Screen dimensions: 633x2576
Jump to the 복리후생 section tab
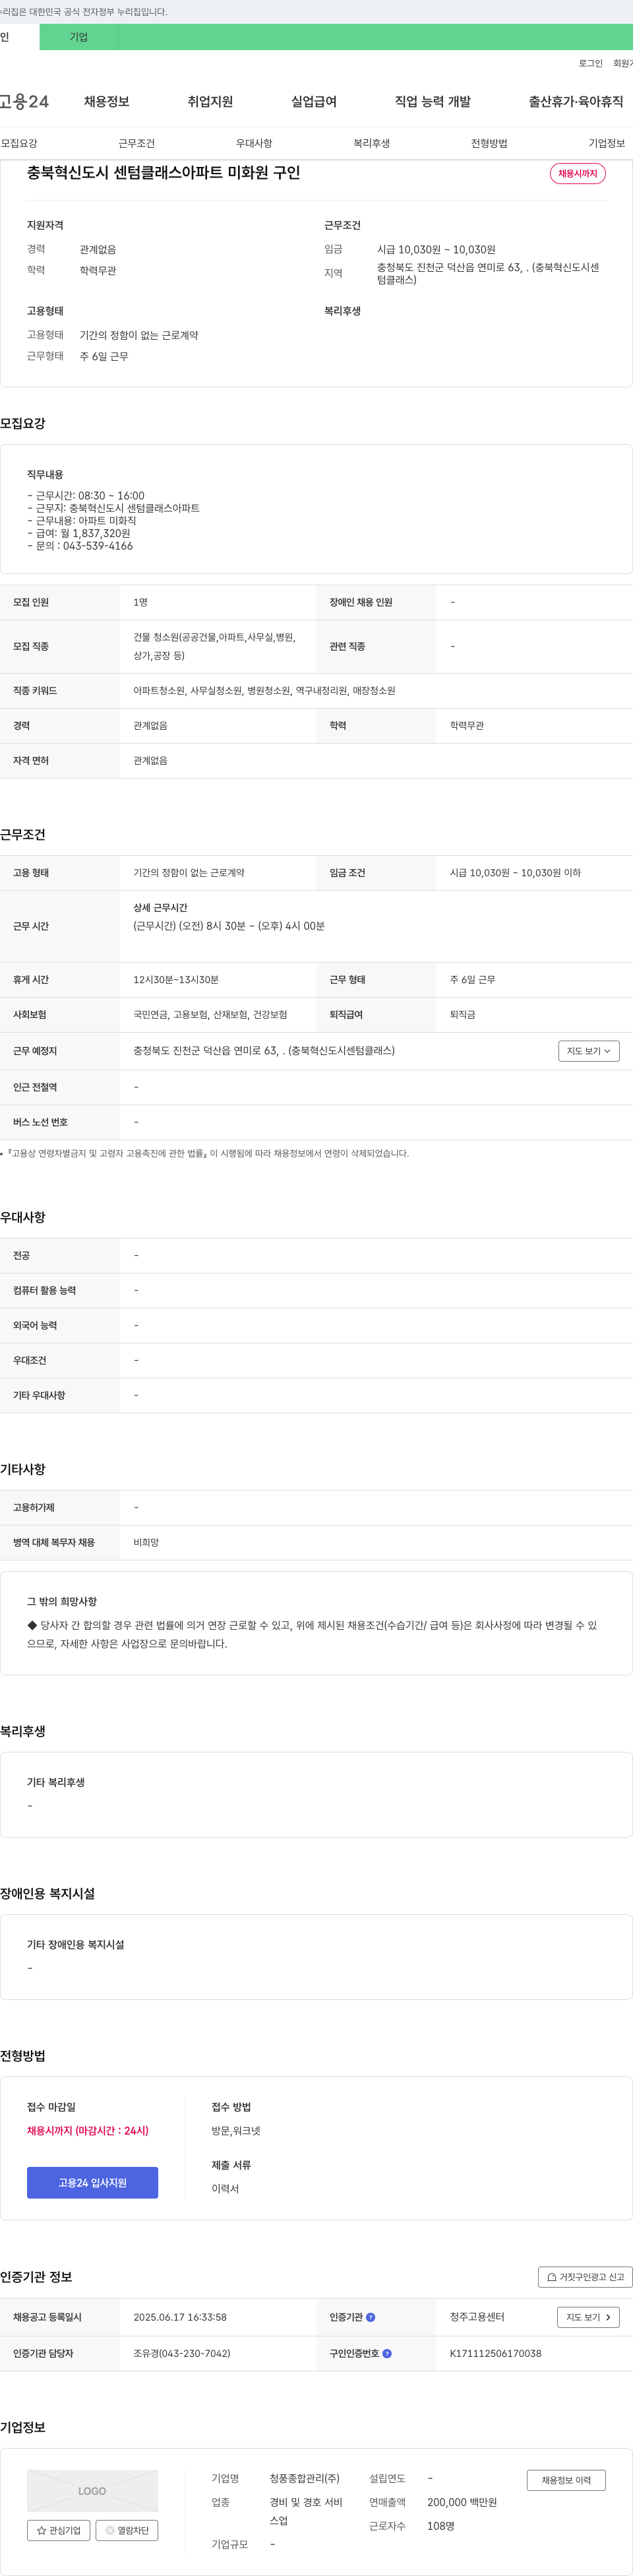coord(371,143)
